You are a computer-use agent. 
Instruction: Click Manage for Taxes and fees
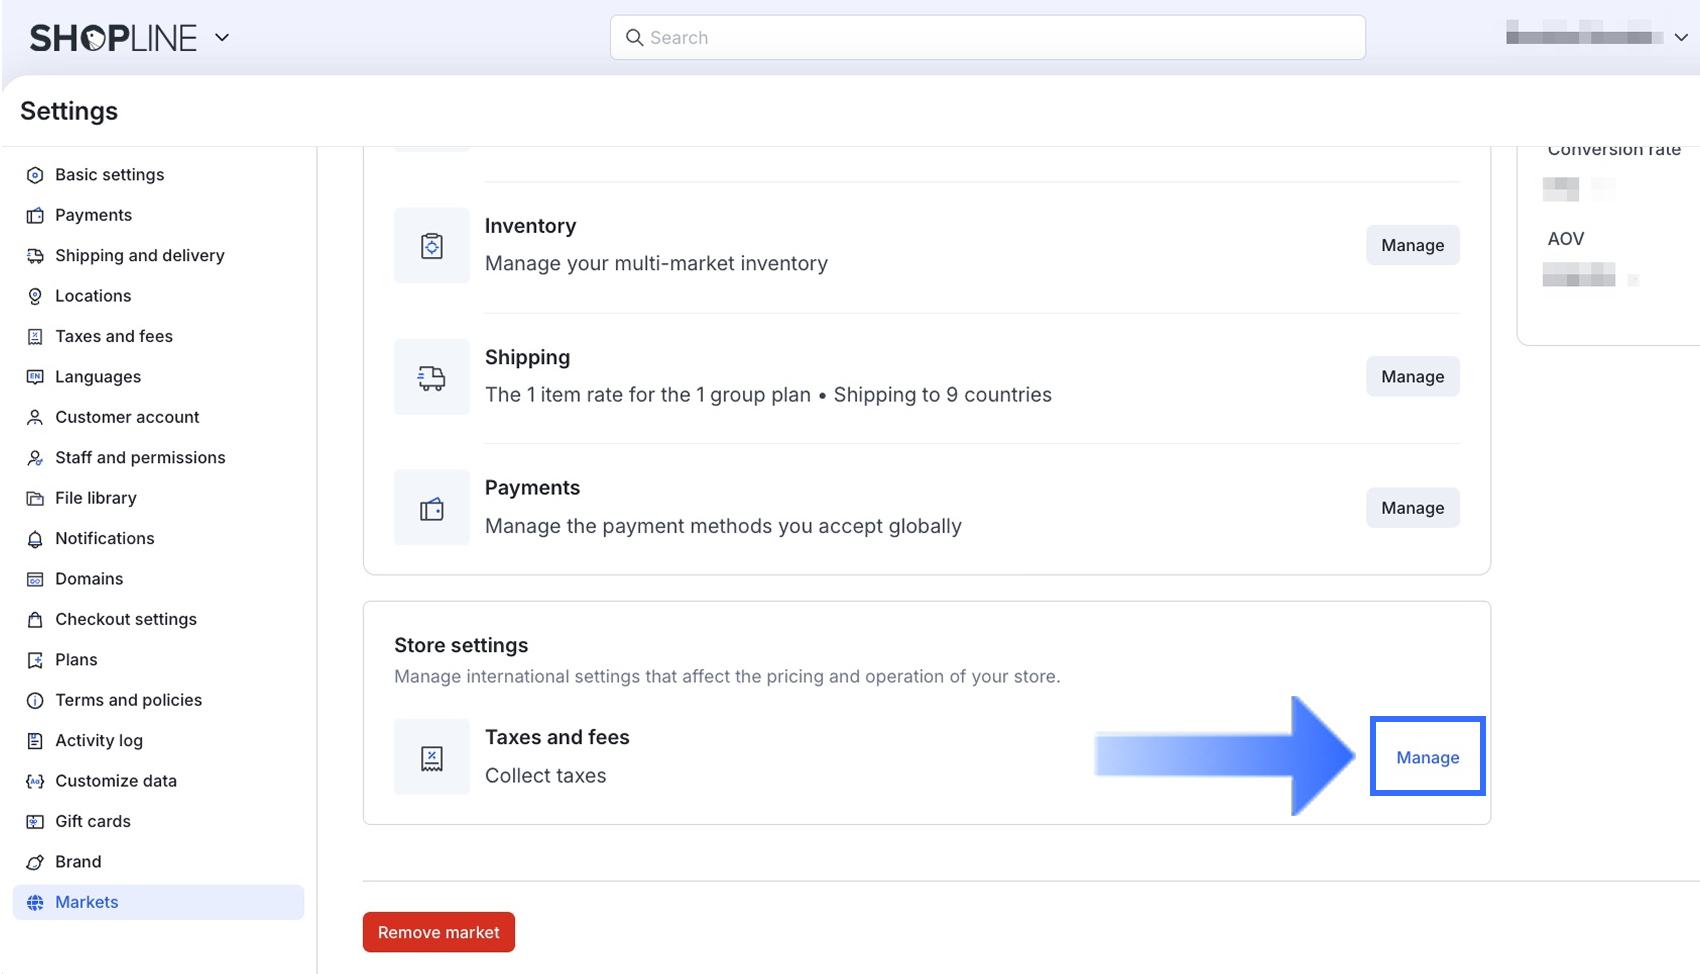tap(1427, 758)
